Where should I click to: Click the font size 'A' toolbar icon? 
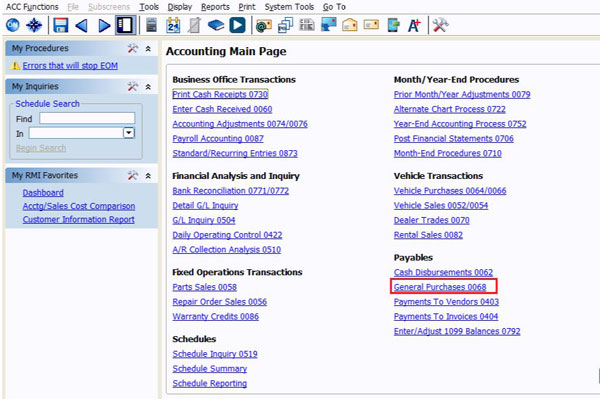414,24
